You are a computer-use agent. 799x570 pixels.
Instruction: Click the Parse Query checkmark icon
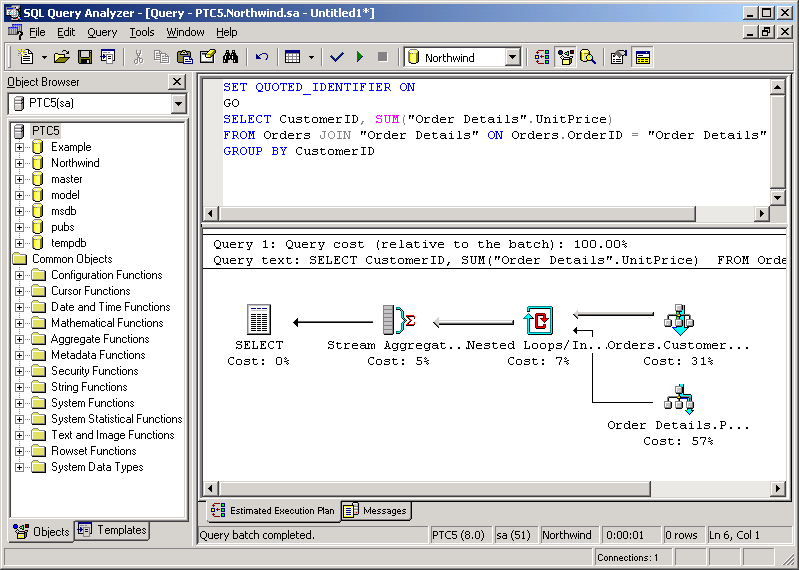tap(337, 57)
